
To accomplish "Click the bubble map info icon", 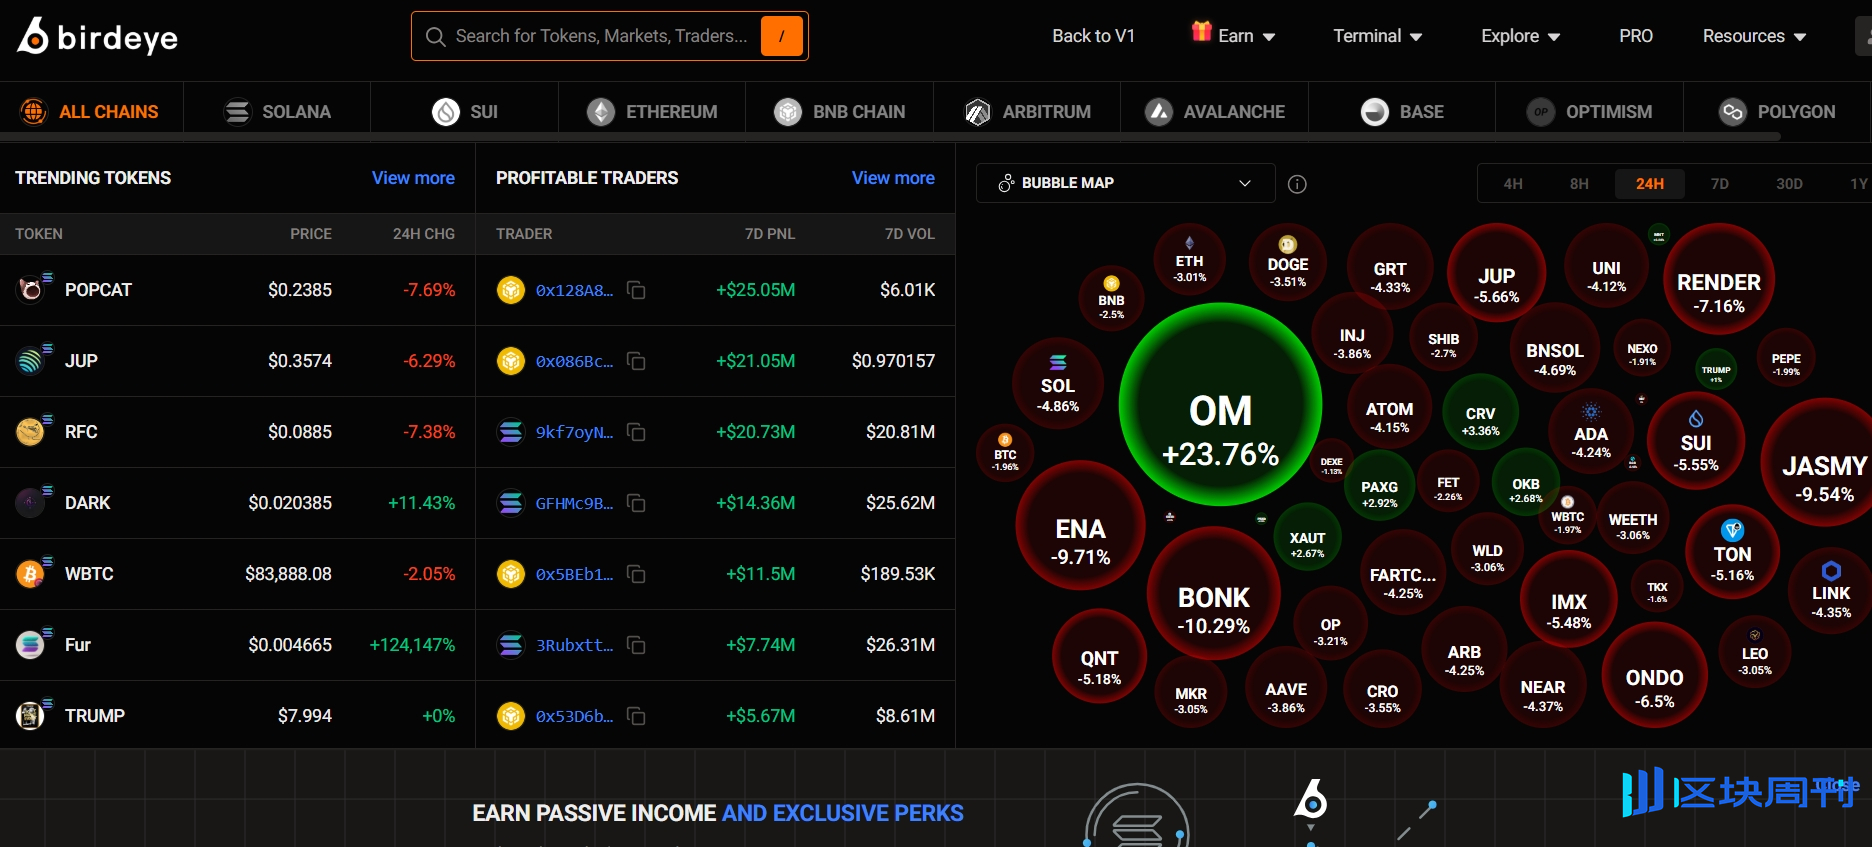I will point(1297,184).
